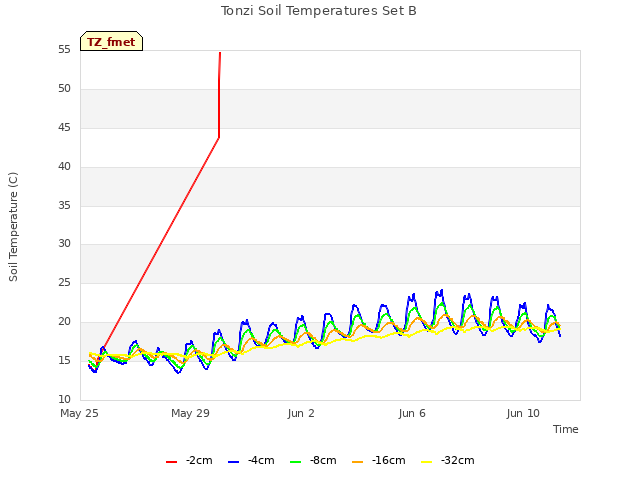Click the 45 y-axis tick label
This screenshot has width=640, height=480.
[x=64, y=128]
